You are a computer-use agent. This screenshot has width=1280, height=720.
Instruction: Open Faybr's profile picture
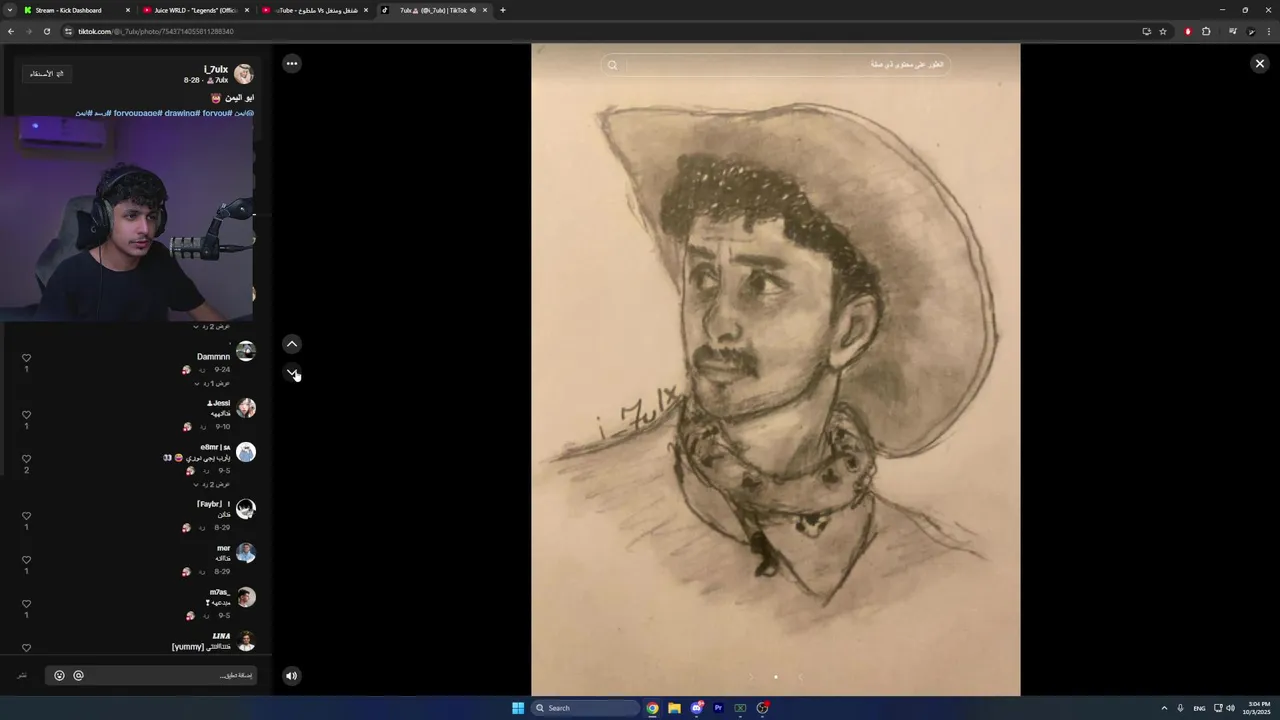245,509
